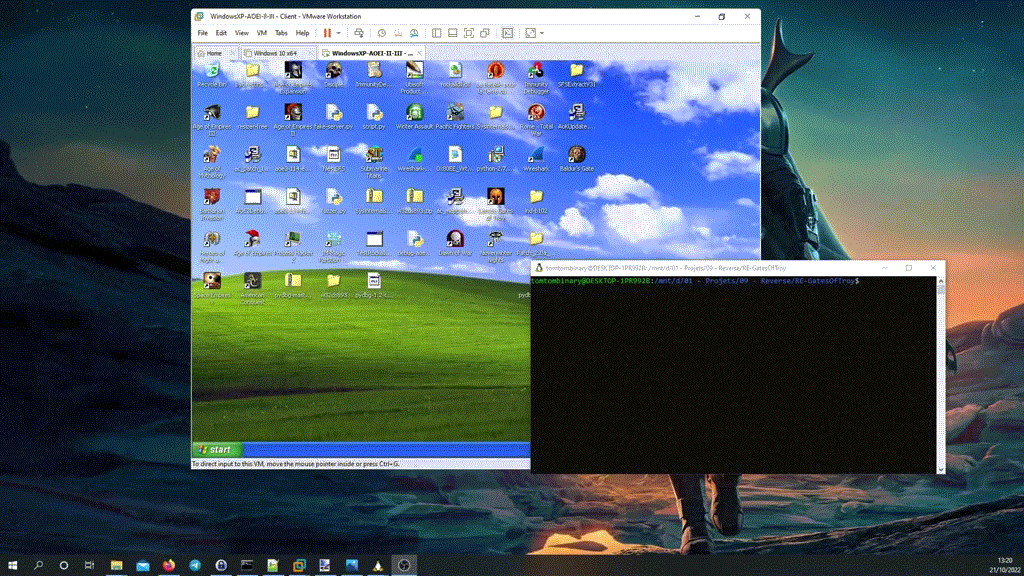The width and height of the screenshot is (1024, 576).
Task: Open Windows taskbar search
Action: click(x=39, y=565)
